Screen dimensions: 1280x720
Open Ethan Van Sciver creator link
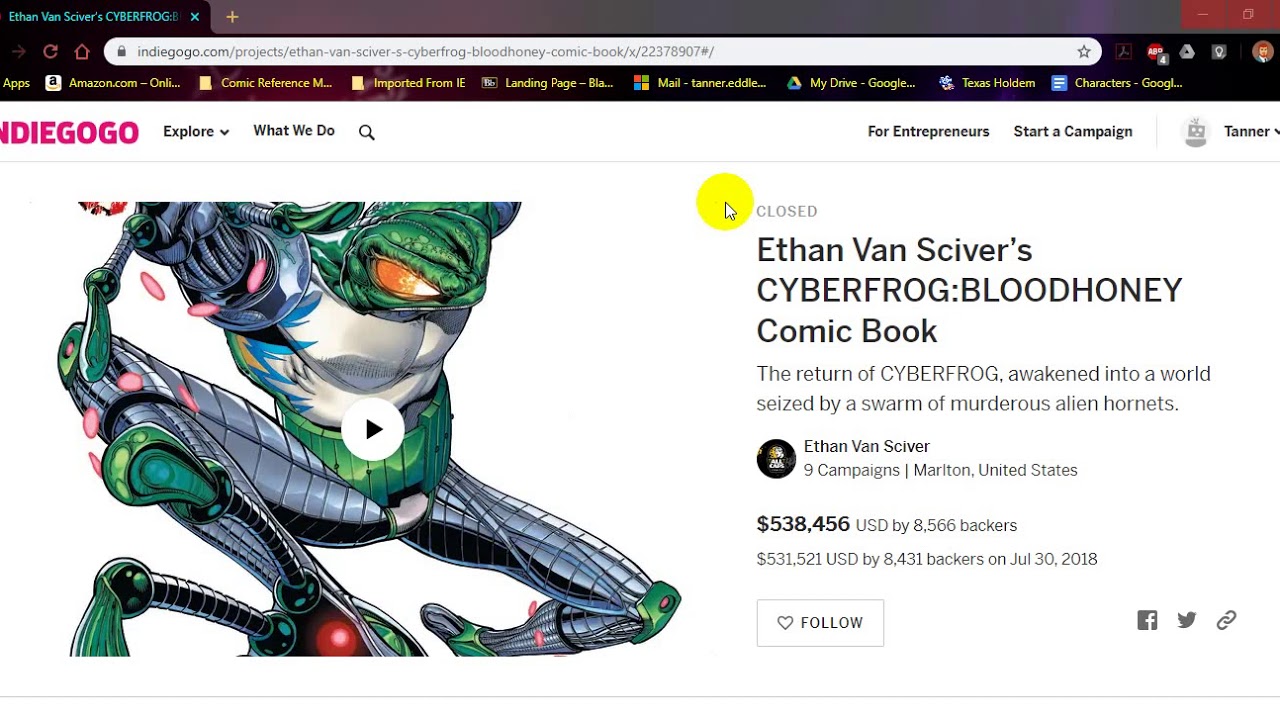click(x=866, y=446)
